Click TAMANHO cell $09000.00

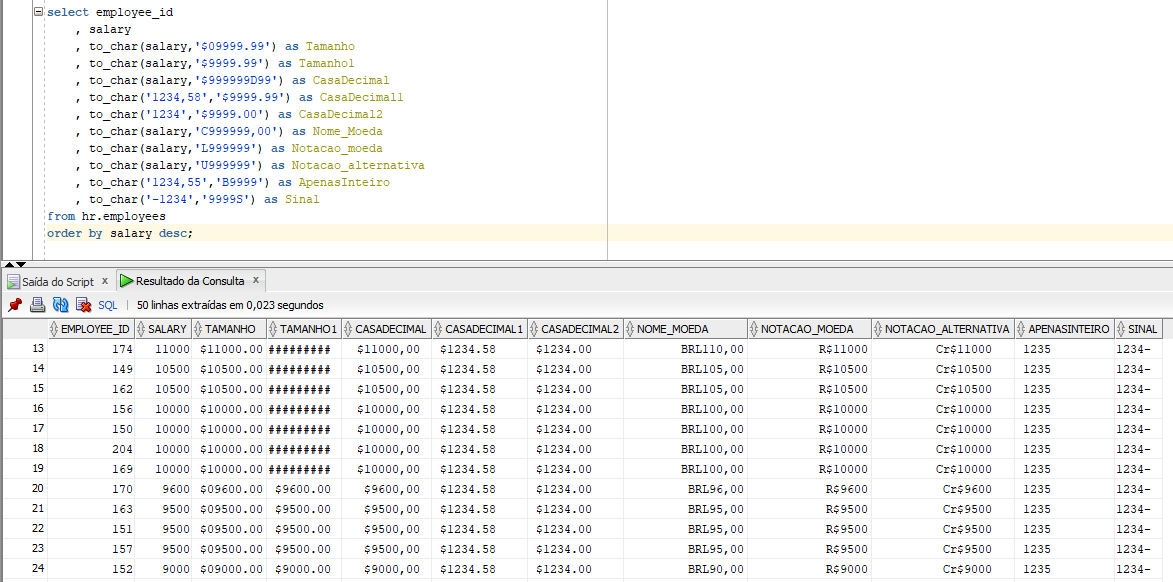[x=229, y=569]
